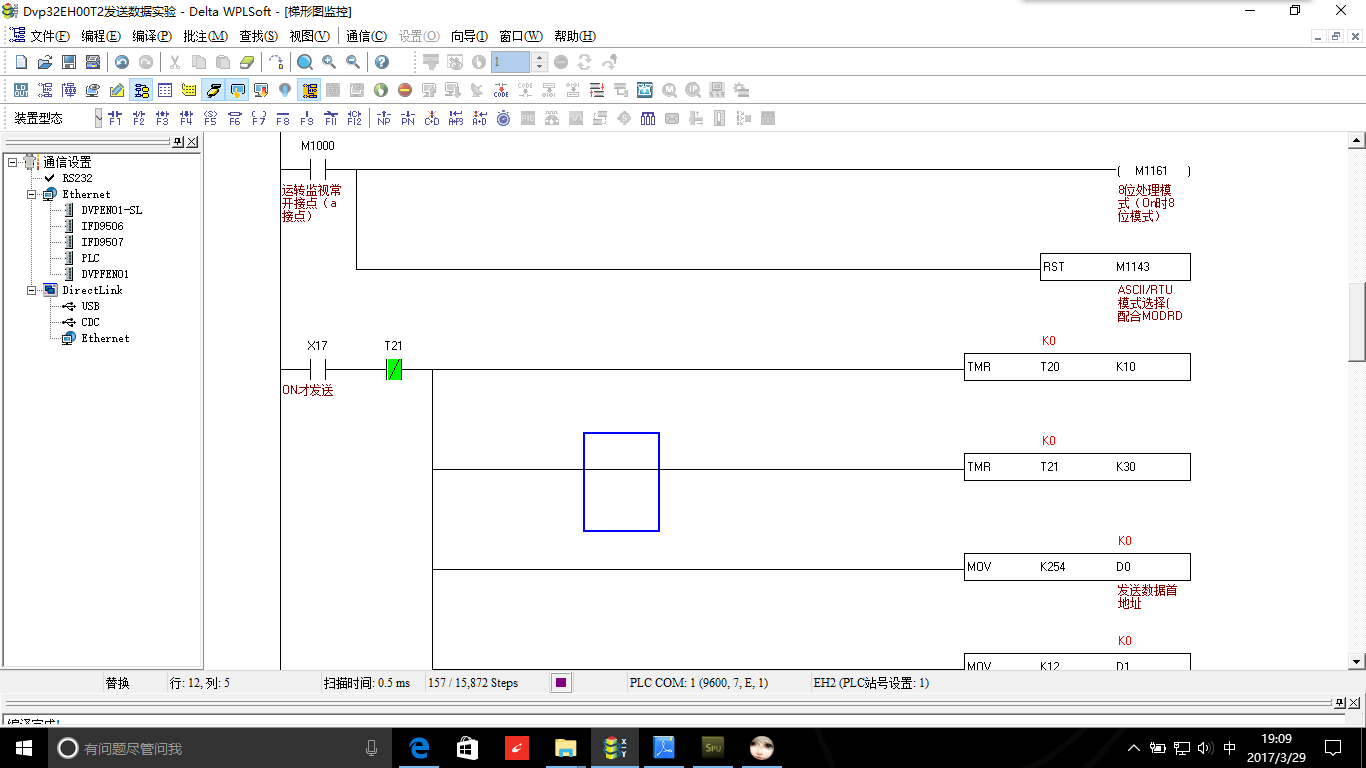This screenshot has height=768, width=1366.
Task: Insert output coil with F7 icon
Action: click(258, 118)
